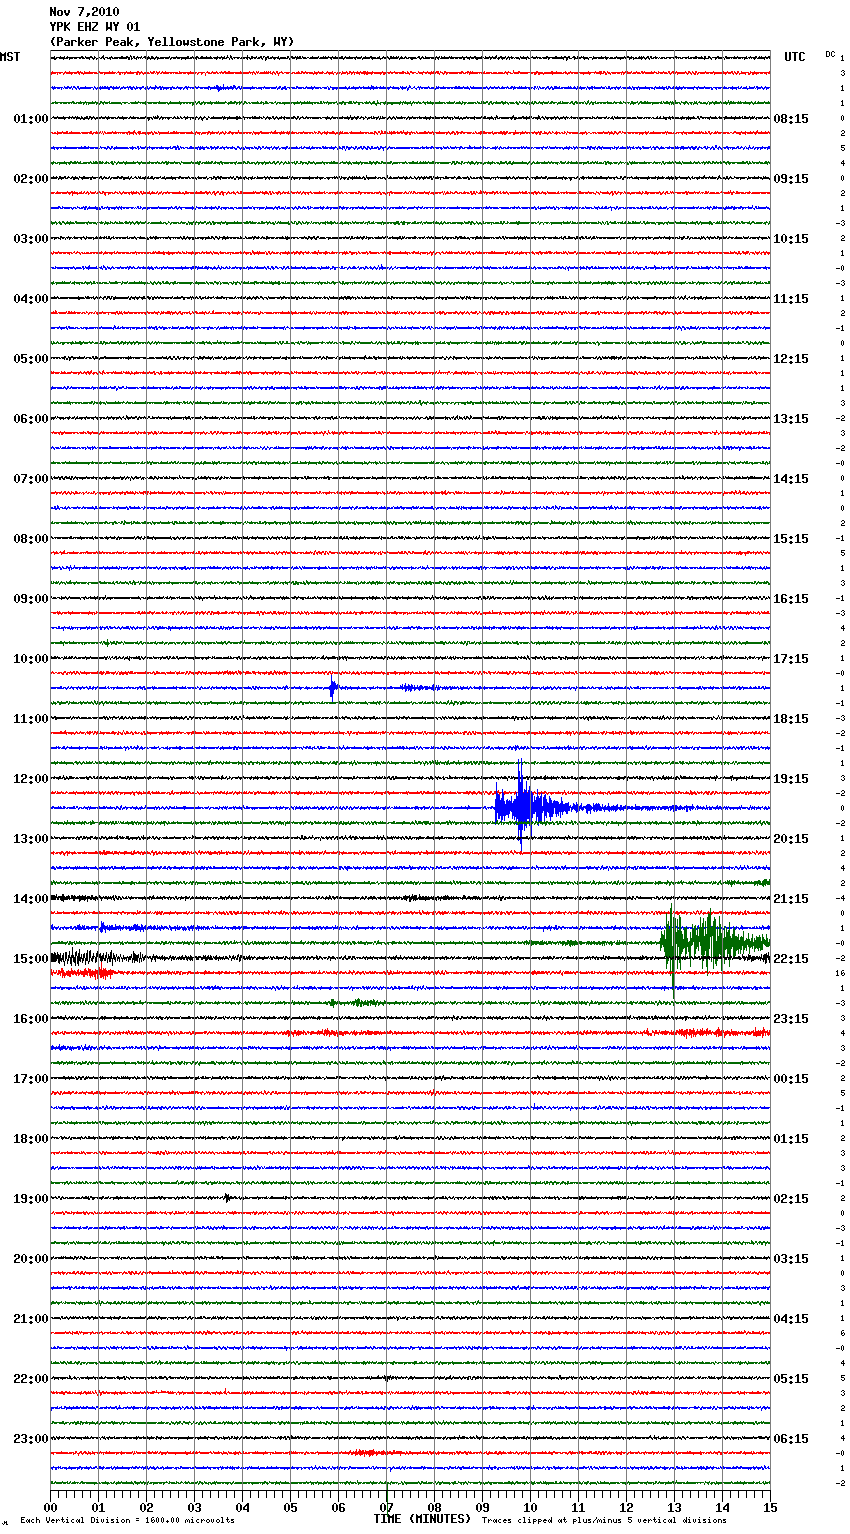Click the date text "Nov 7,2010"
This screenshot has width=850, height=1534.
(84, 12)
